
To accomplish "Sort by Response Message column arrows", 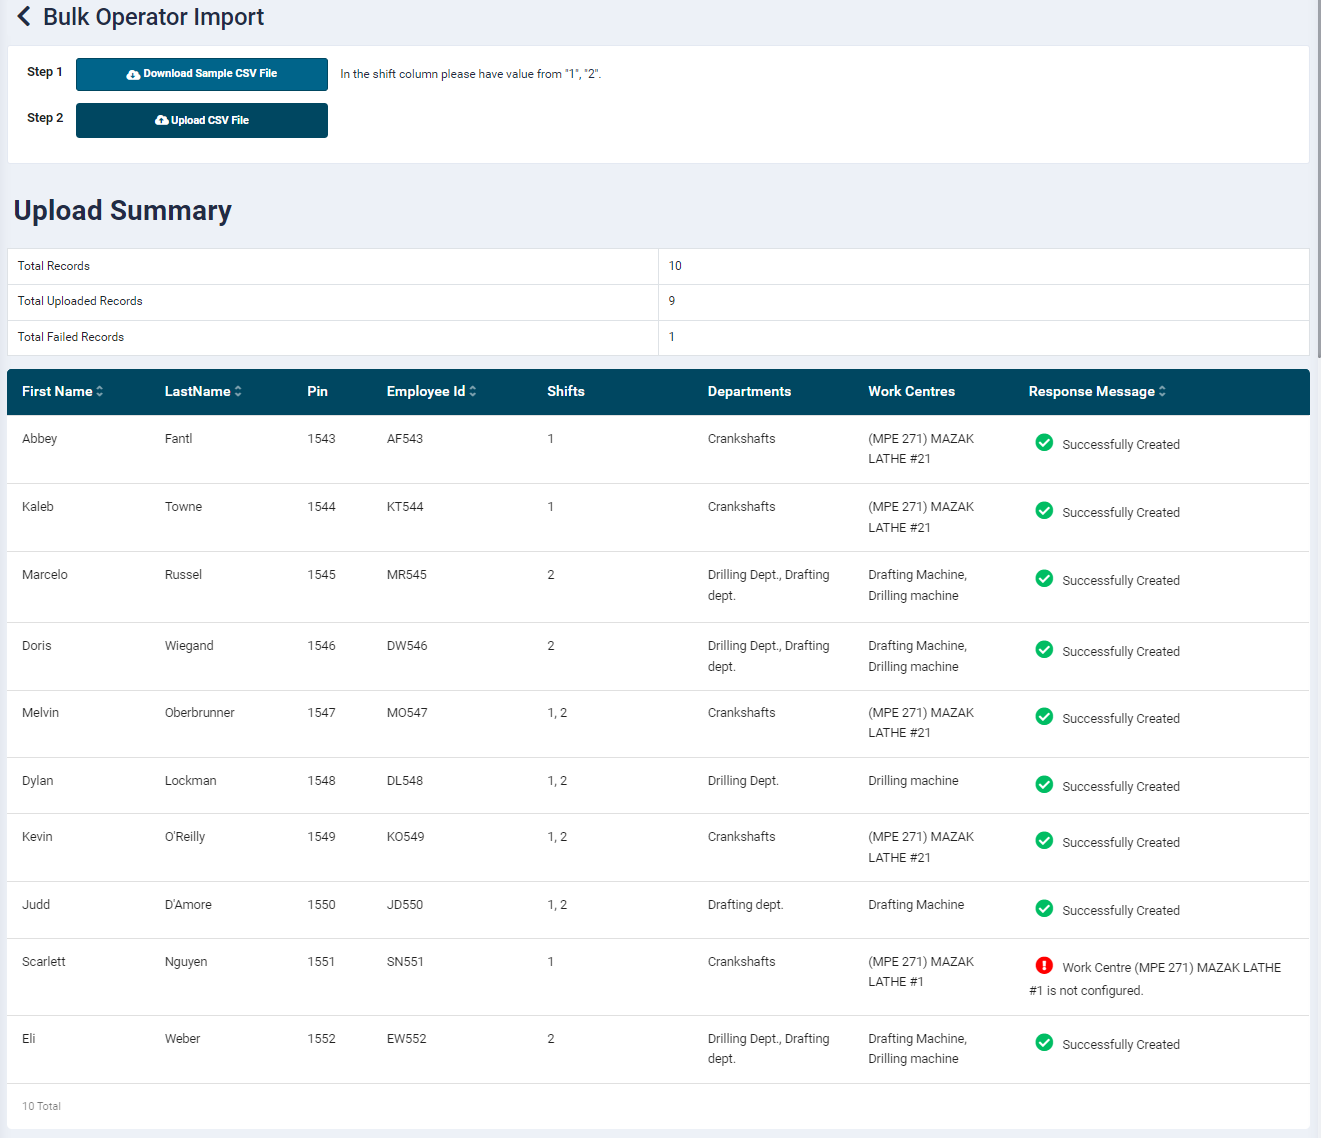I will coord(1162,392).
